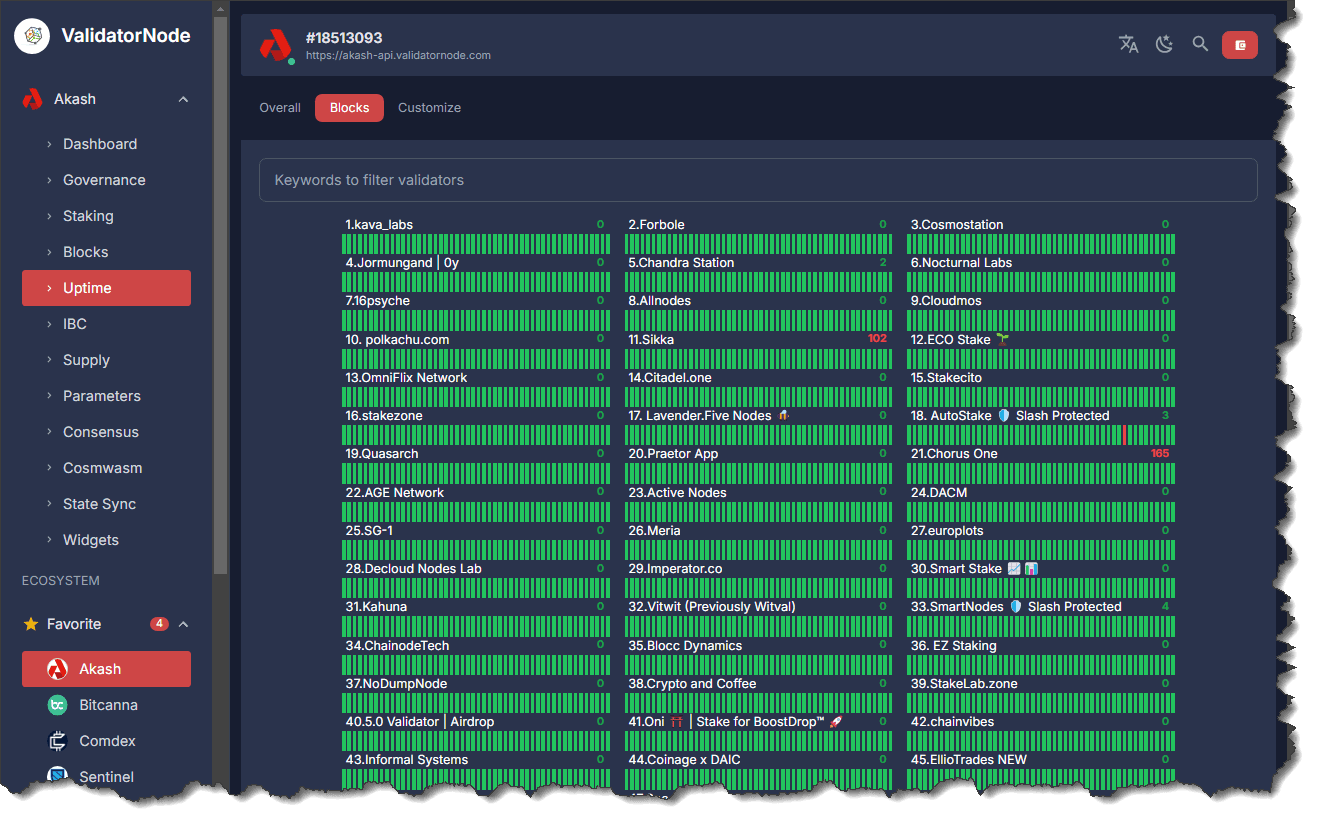Click 21.Chorus One missed count 165
Image resolution: width=1319 pixels, height=823 pixels.
(1160, 454)
